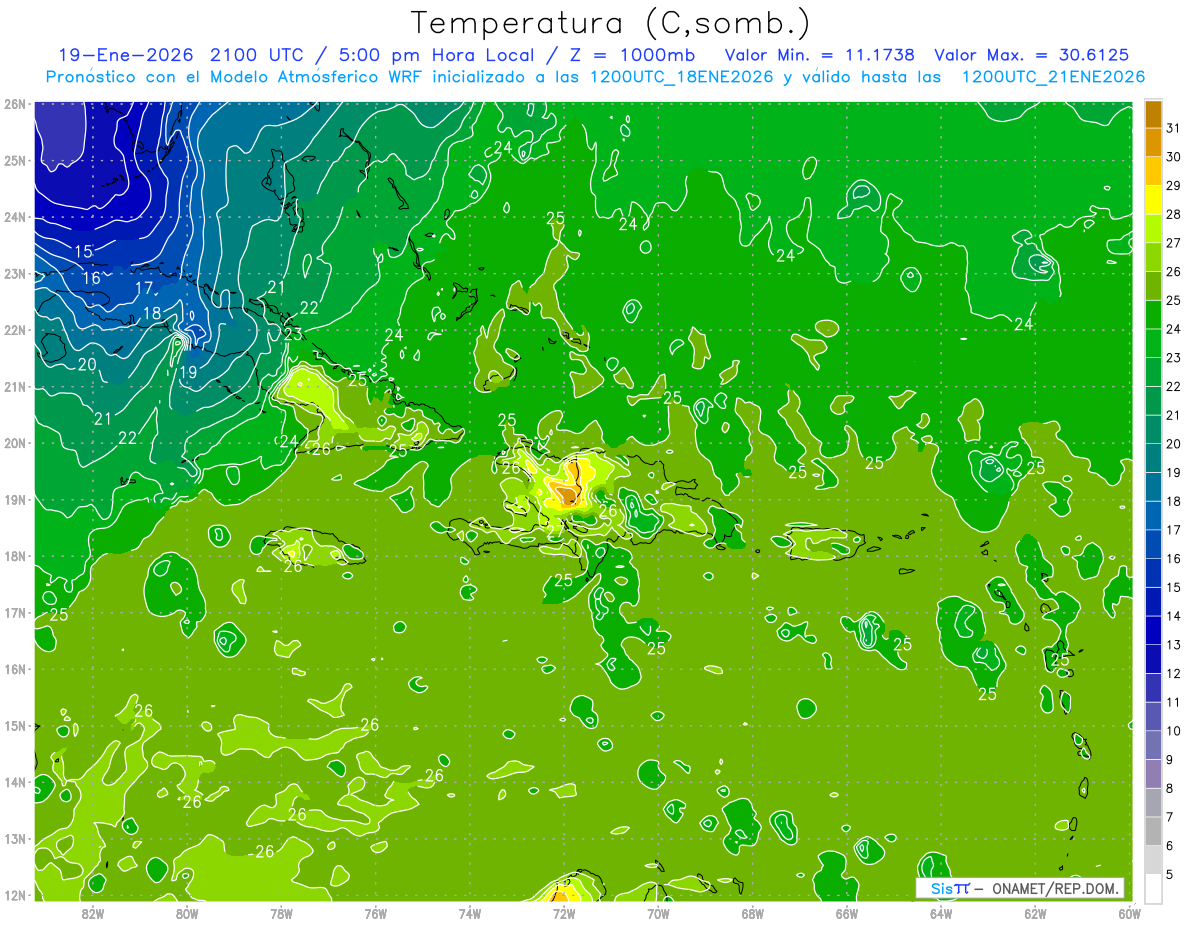Click the '82W' longitude axis label
This screenshot has width=1200, height=927.
point(93,913)
